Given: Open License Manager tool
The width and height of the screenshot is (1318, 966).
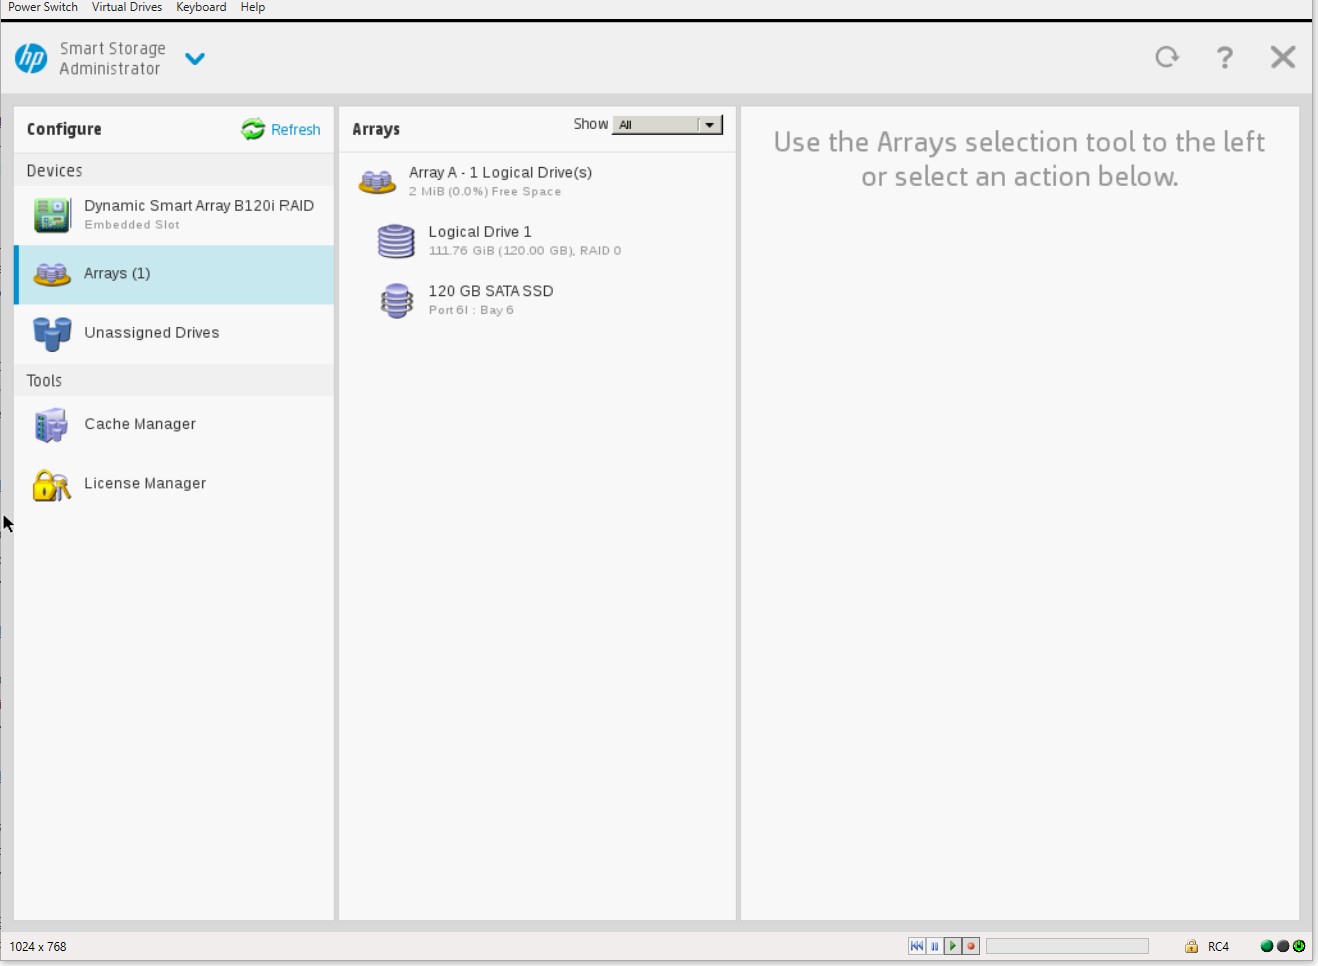Looking at the screenshot, I should tap(174, 484).
